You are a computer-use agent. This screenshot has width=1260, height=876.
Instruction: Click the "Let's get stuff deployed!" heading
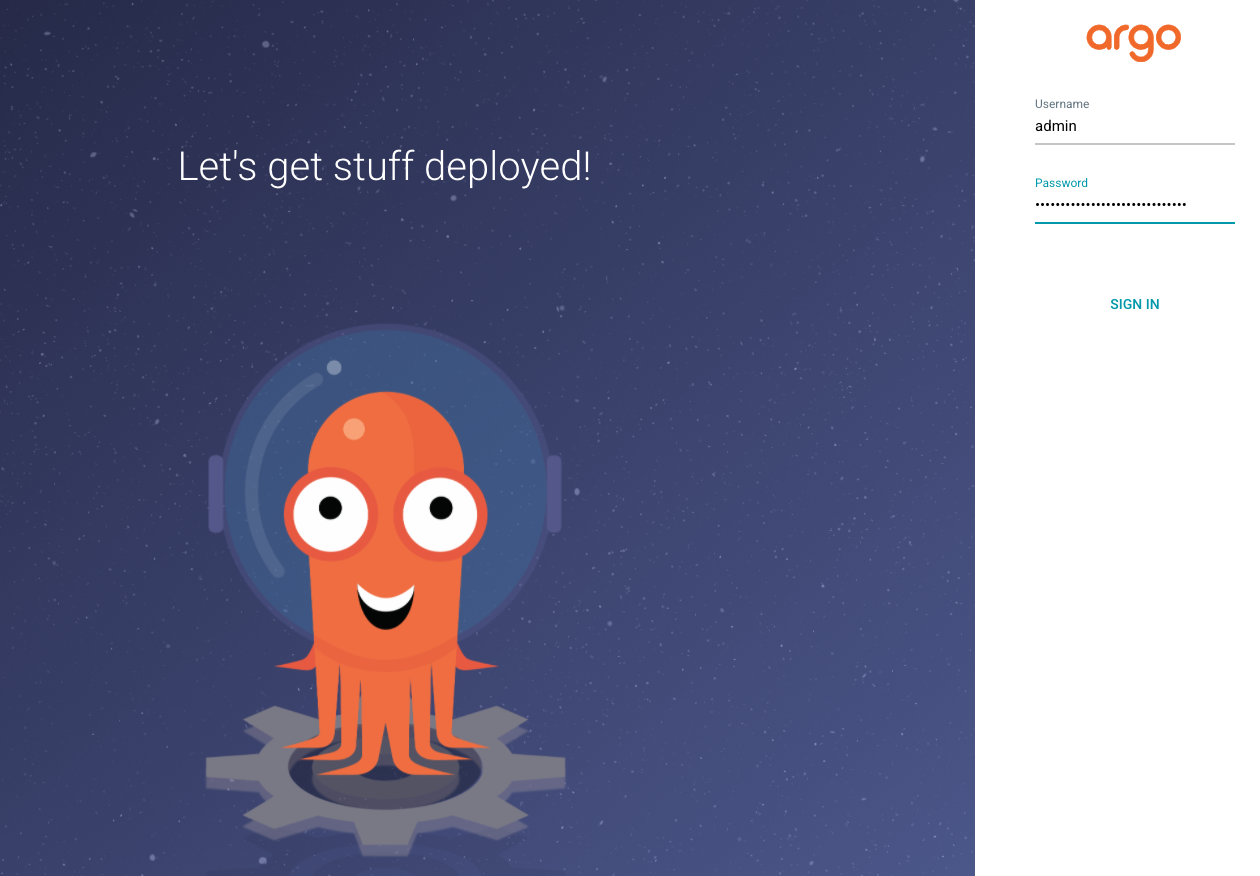[x=384, y=166]
